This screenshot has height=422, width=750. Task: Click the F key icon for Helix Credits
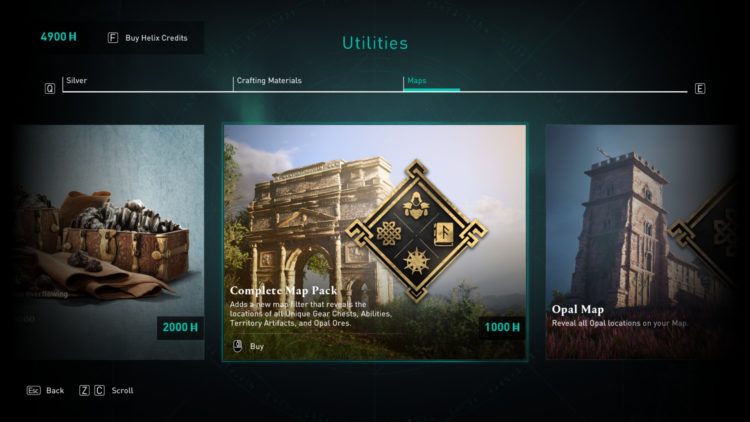pyautogui.click(x=113, y=38)
